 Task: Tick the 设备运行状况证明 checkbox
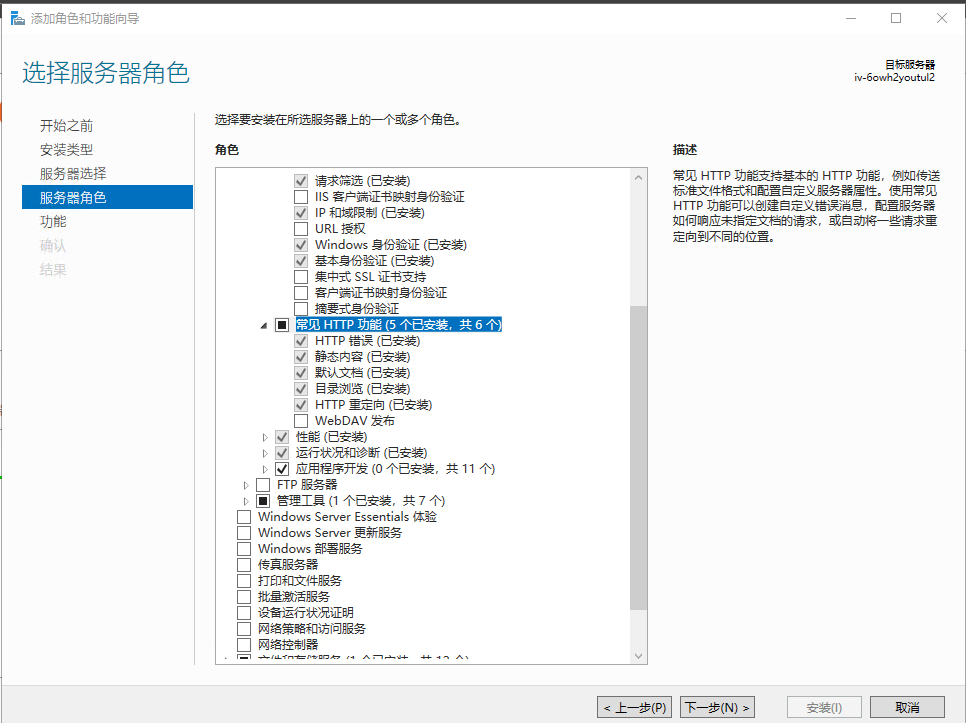pos(244,613)
